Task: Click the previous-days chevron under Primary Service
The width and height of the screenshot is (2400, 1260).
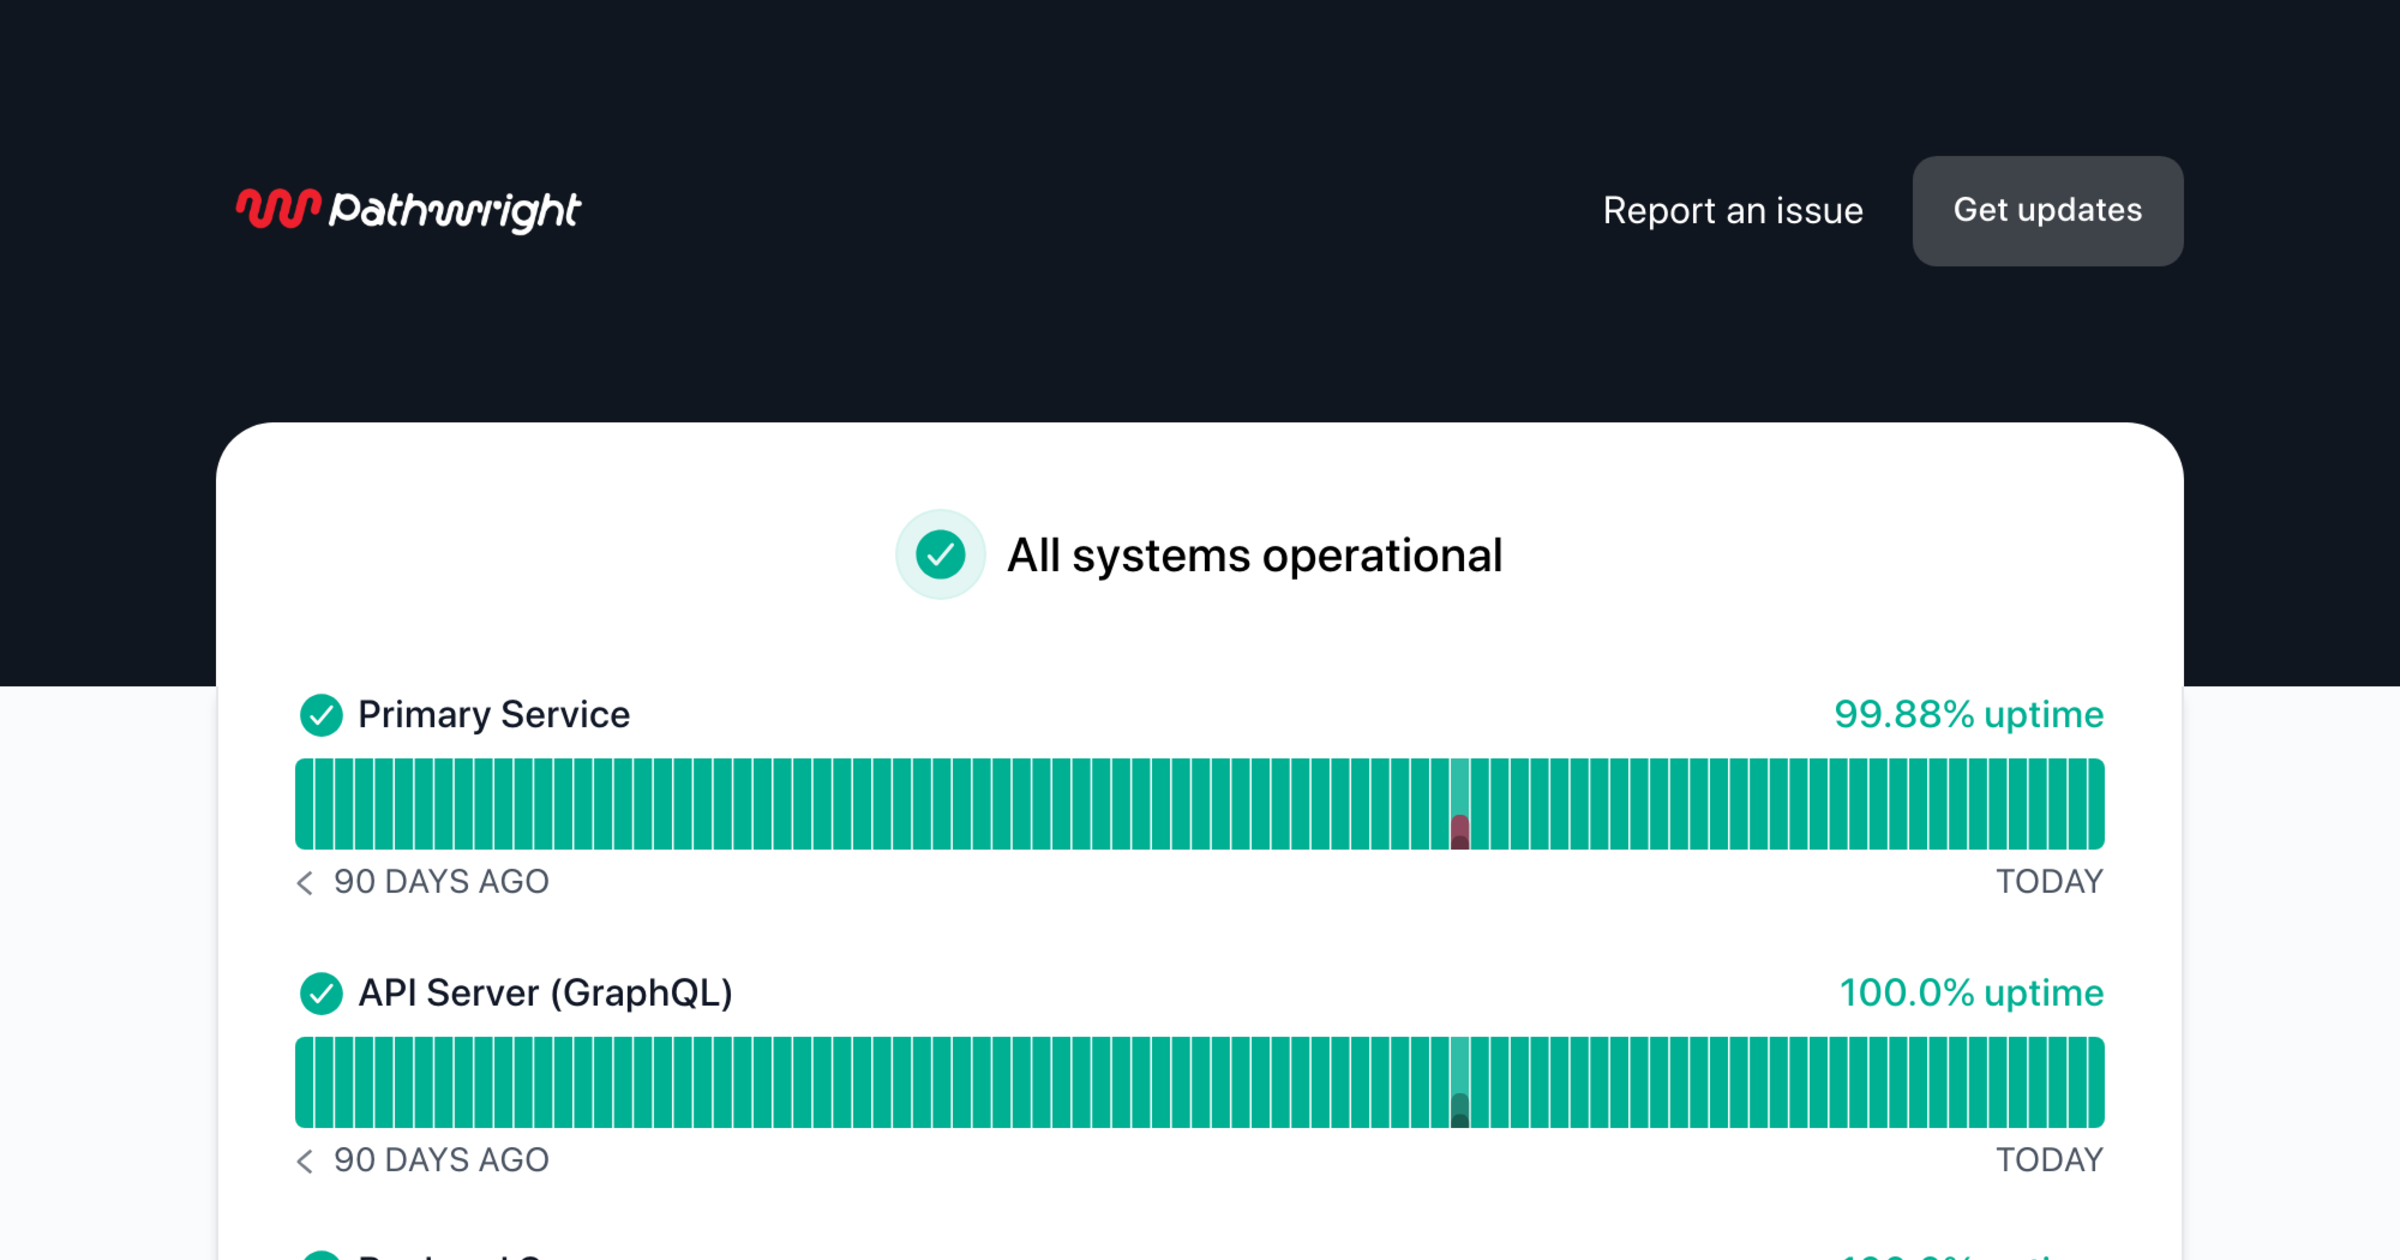Action: point(305,882)
